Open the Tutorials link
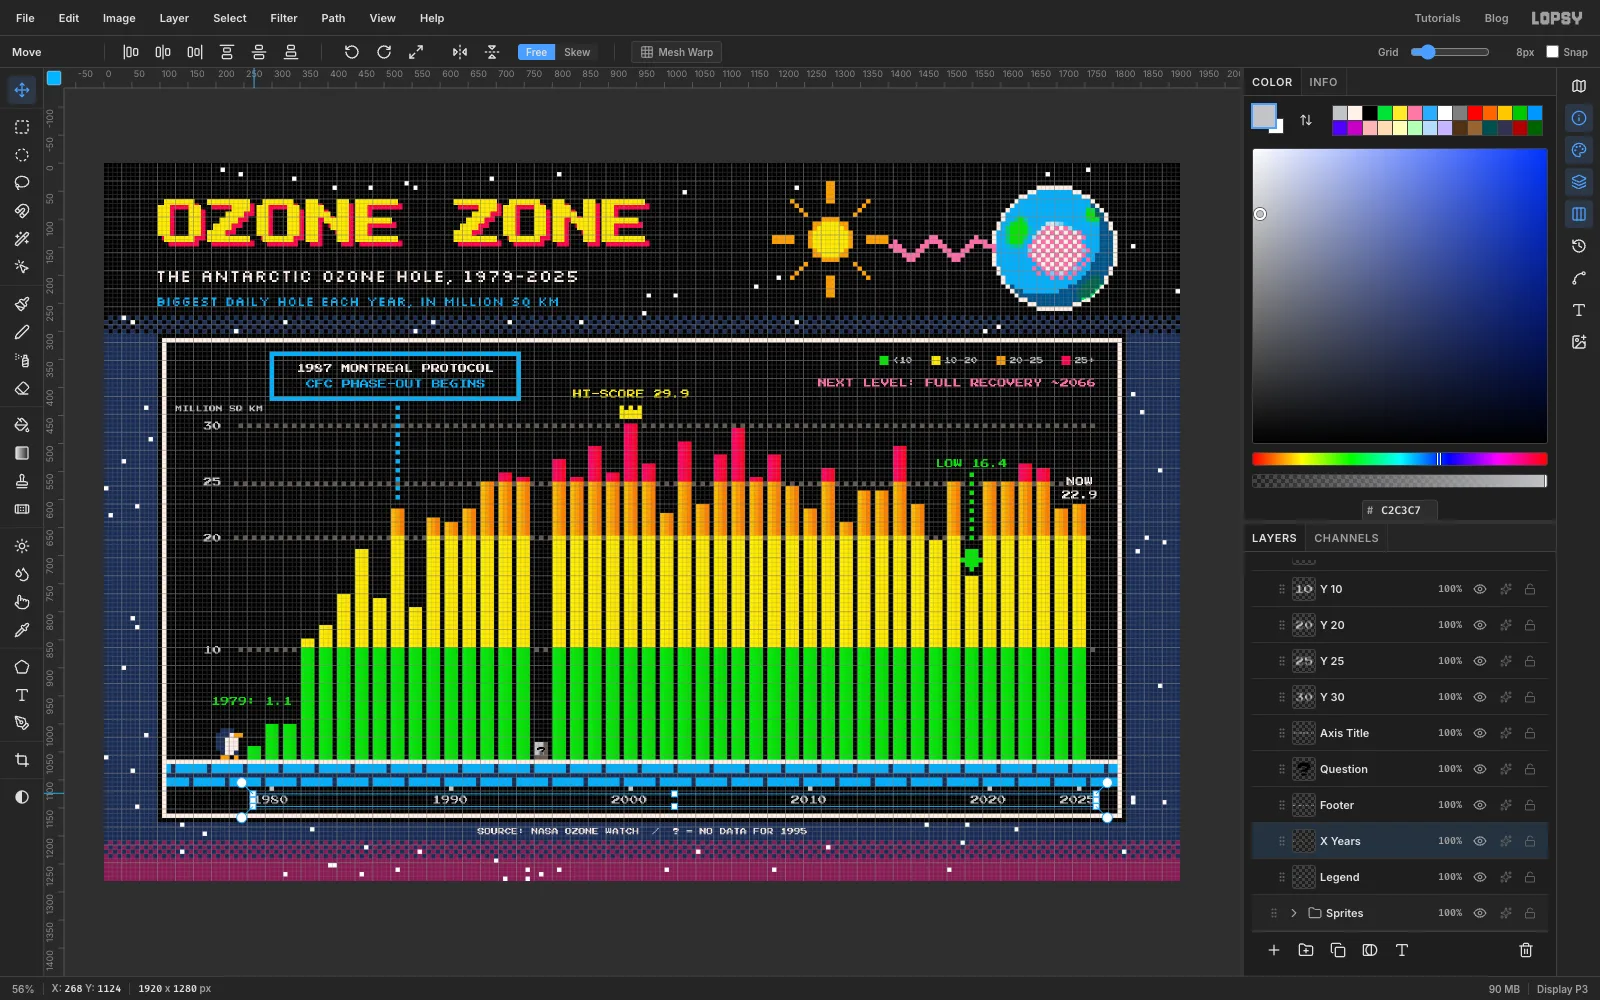The height and width of the screenshot is (1000, 1600). pyautogui.click(x=1437, y=18)
